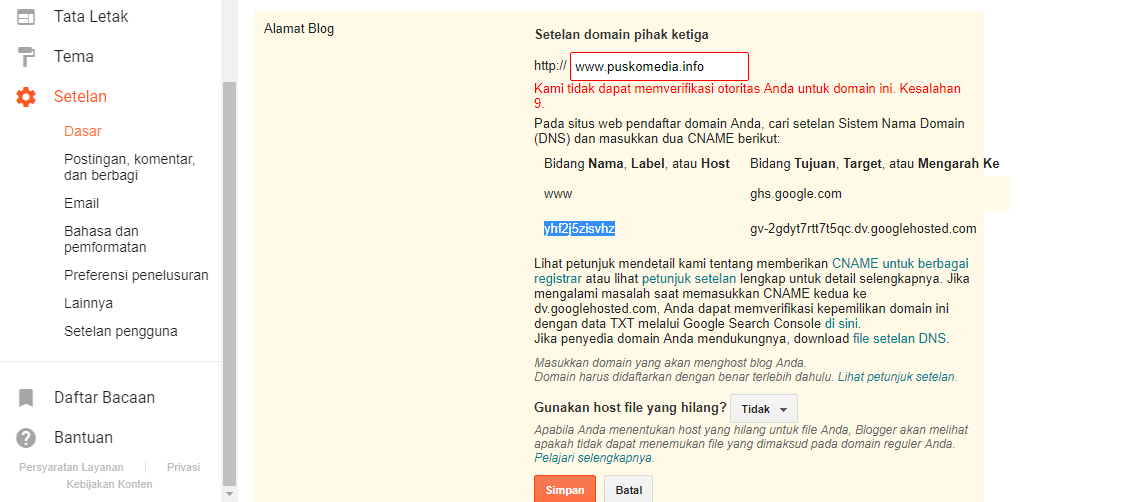Open Tema in sidebar
Screen dimensions: 1123x502
pyautogui.click(x=74, y=57)
